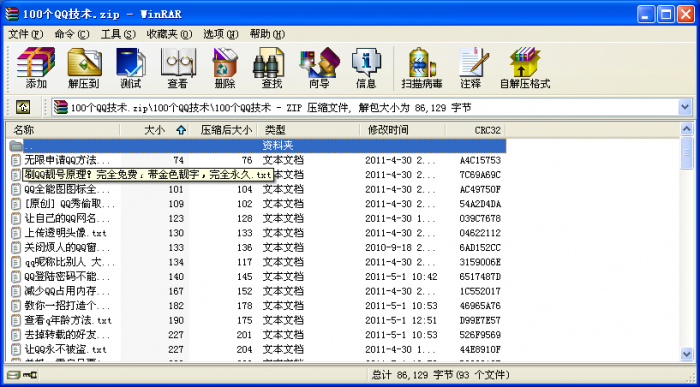
Task: Open the 命令(C) menu
Action: pos(72,34)
